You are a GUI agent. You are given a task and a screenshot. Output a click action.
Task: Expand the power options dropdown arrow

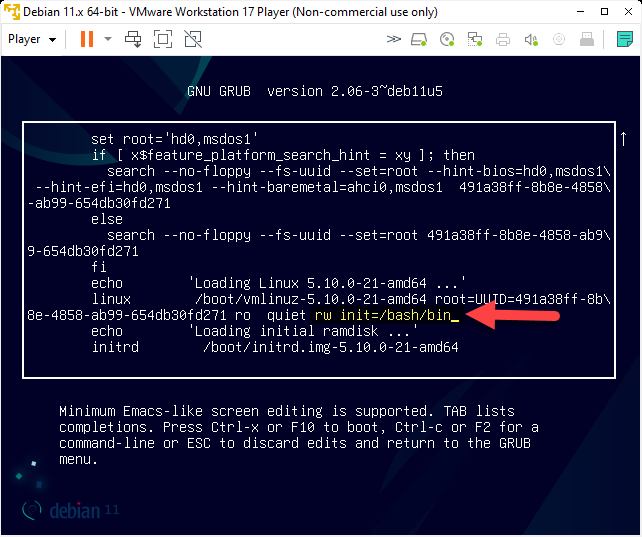click(108, 39)
